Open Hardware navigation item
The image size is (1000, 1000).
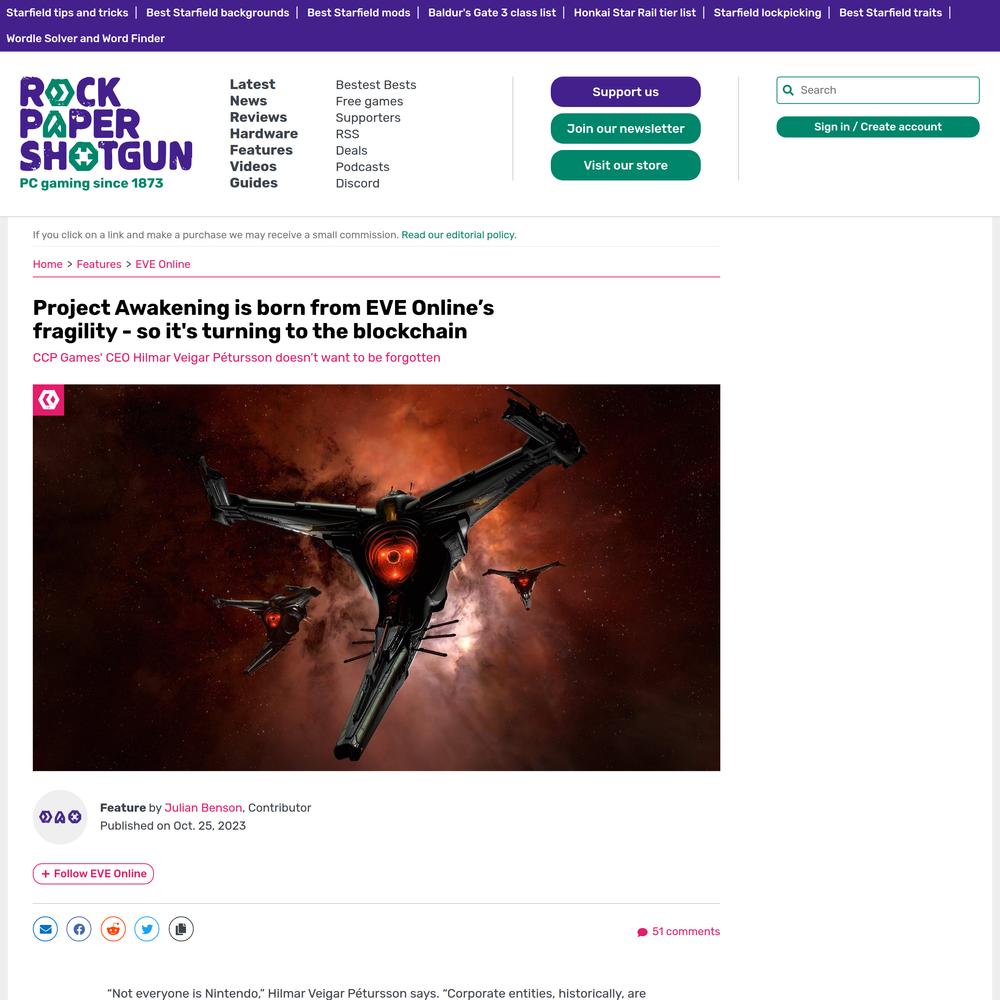[264, 134]
